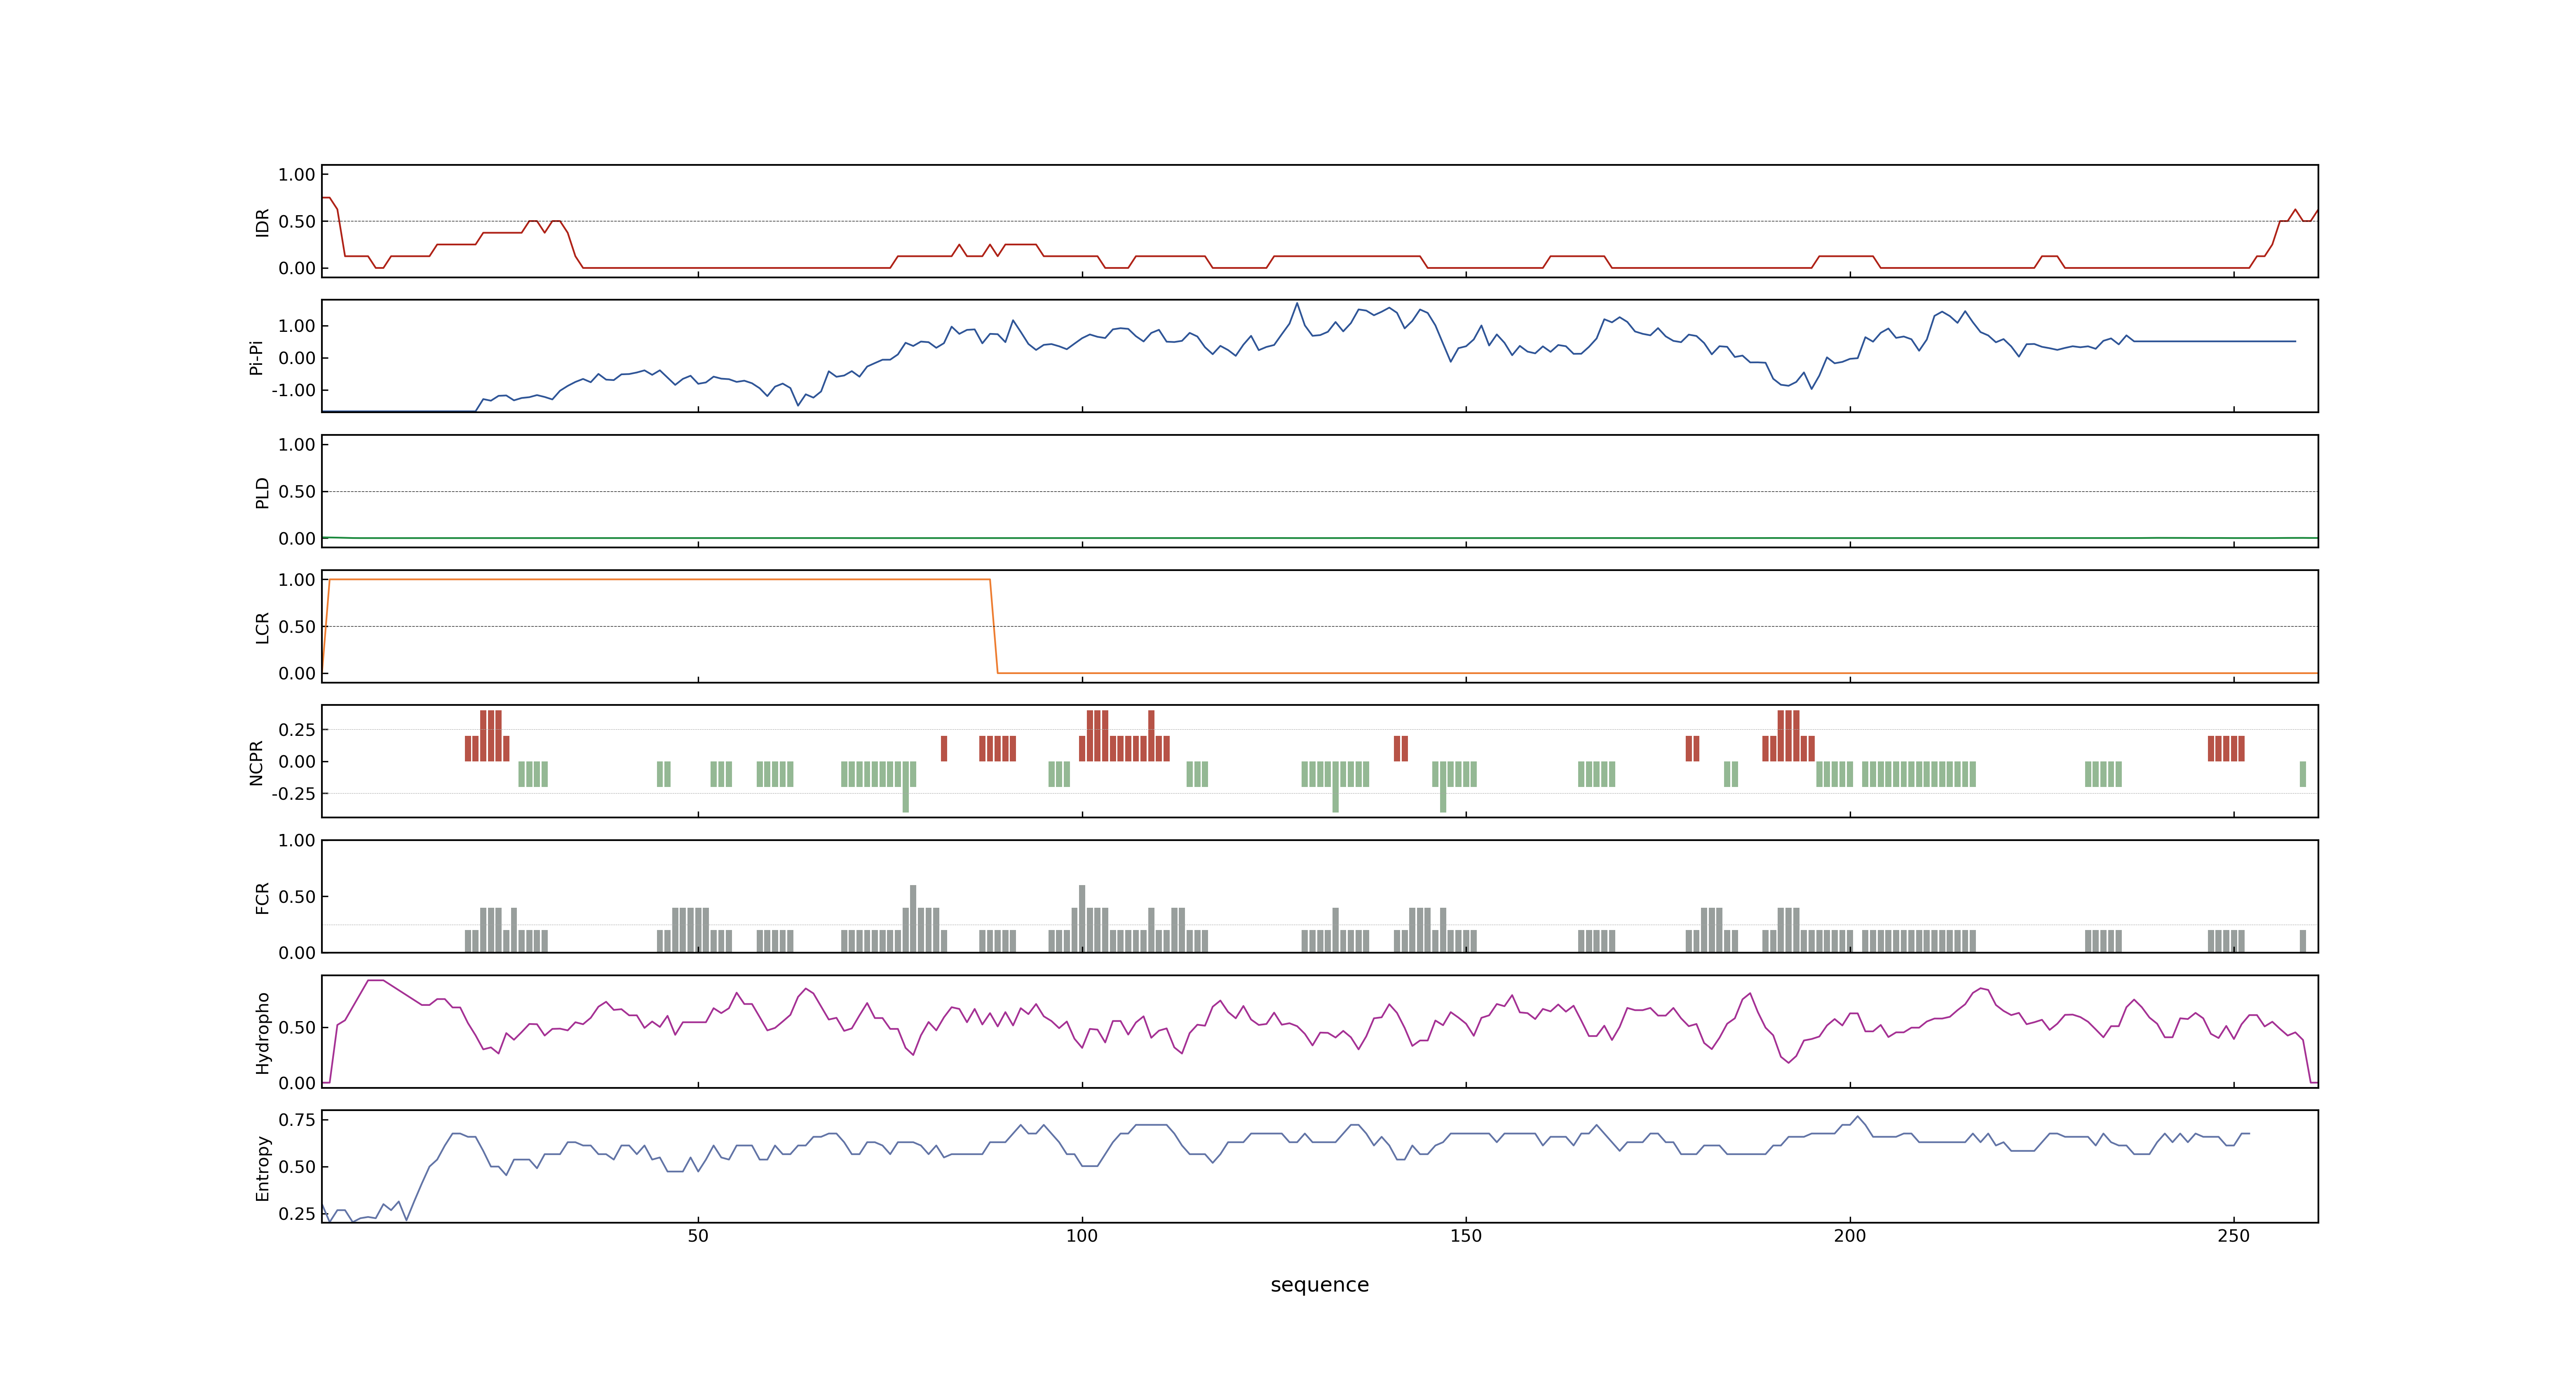The width and height of the screenshot is (2576, 1374).
Task: Click the Entropy curve peak near position 201
Action: click(x=1858, y=1117)
